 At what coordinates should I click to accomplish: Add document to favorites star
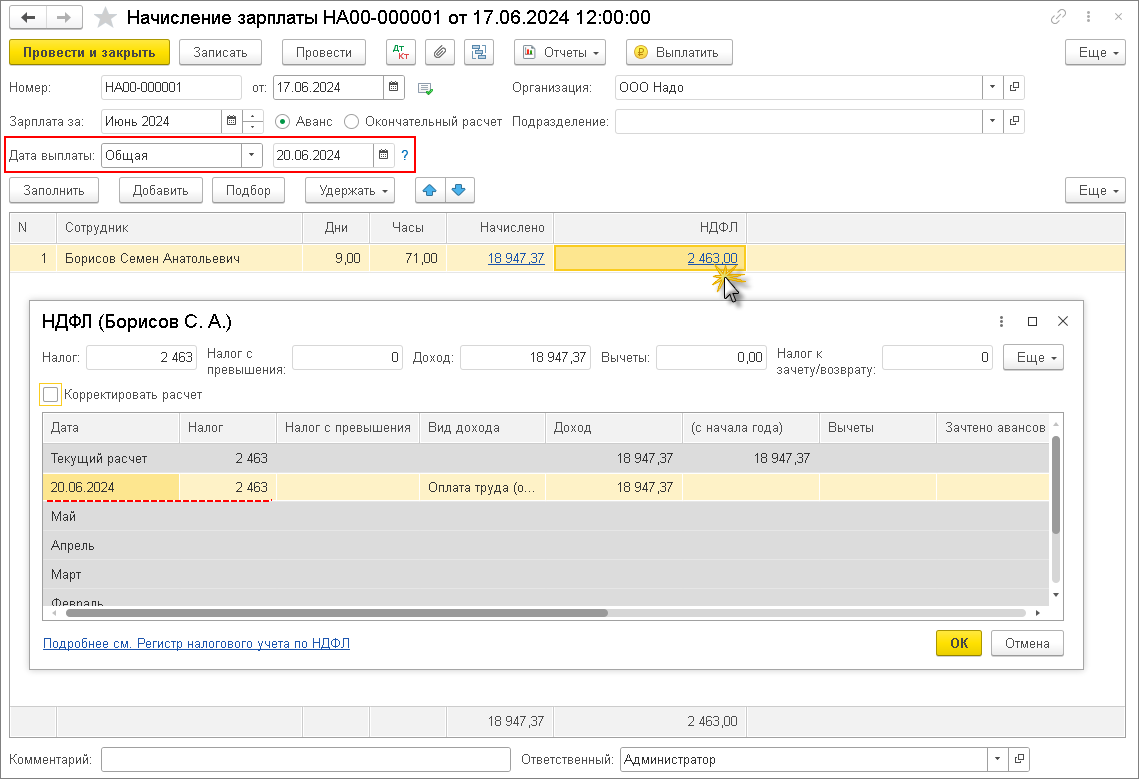coord(103,18)
